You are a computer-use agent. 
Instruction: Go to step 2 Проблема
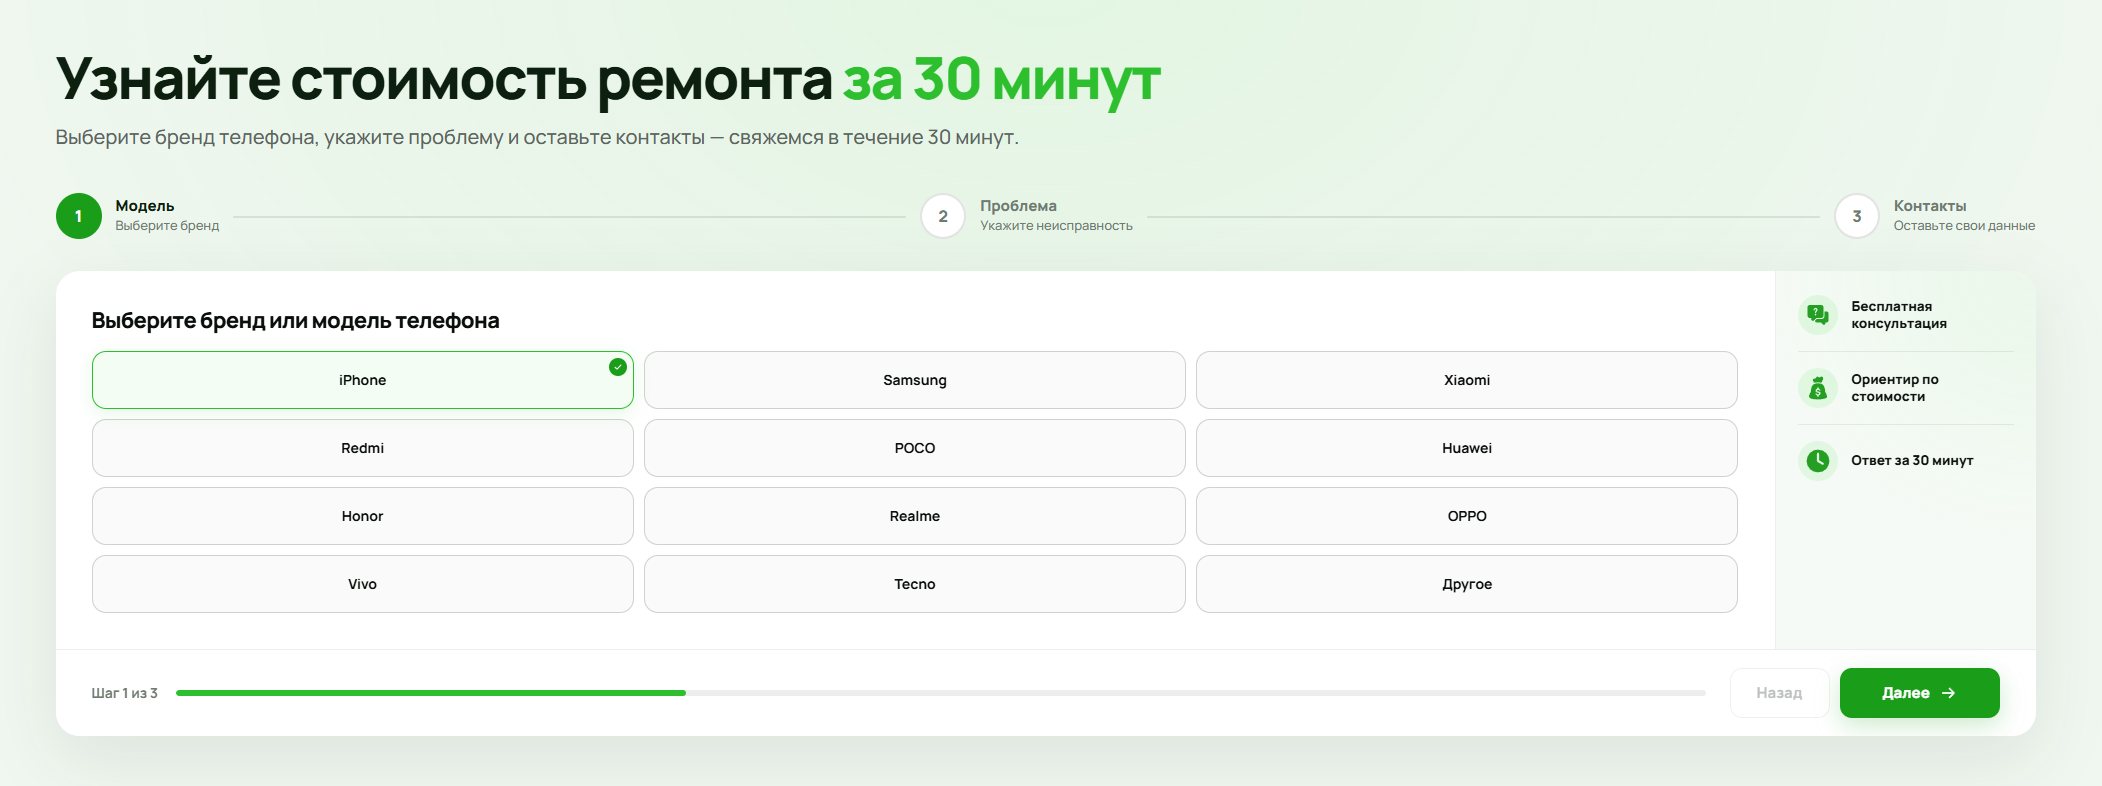click(x=943, y=216)
